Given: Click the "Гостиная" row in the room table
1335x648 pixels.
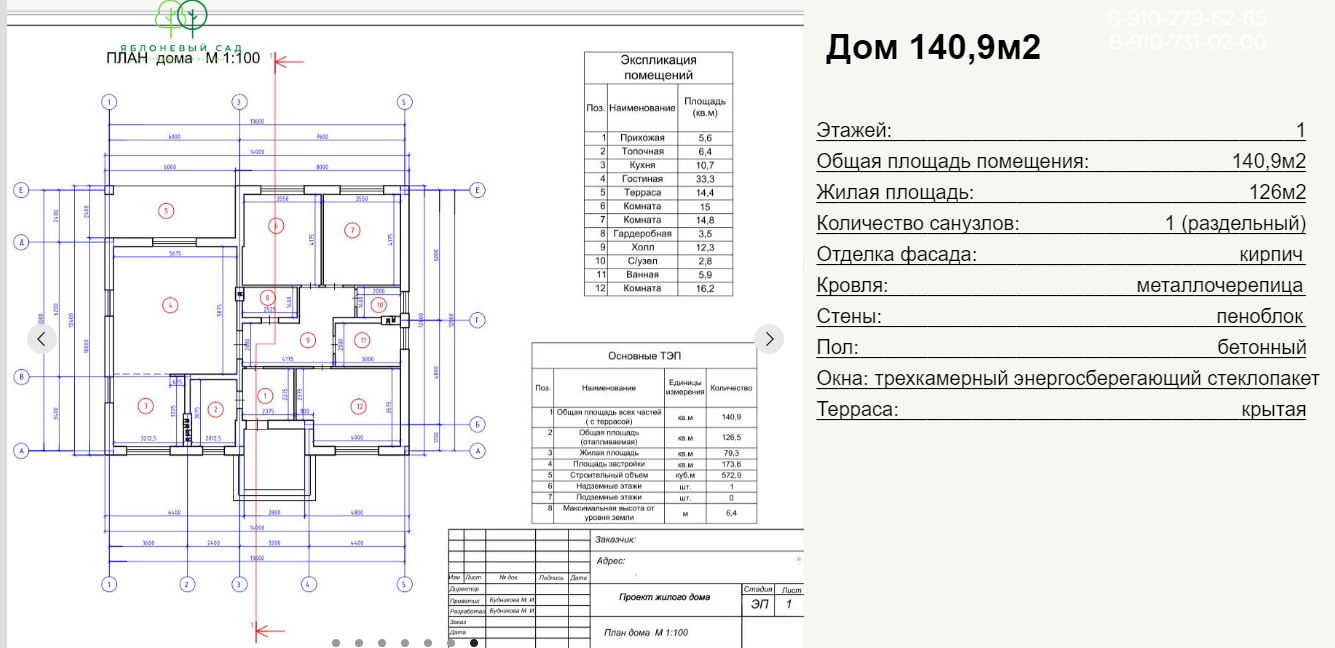Looking at the screenshot, I should [658, 179].
